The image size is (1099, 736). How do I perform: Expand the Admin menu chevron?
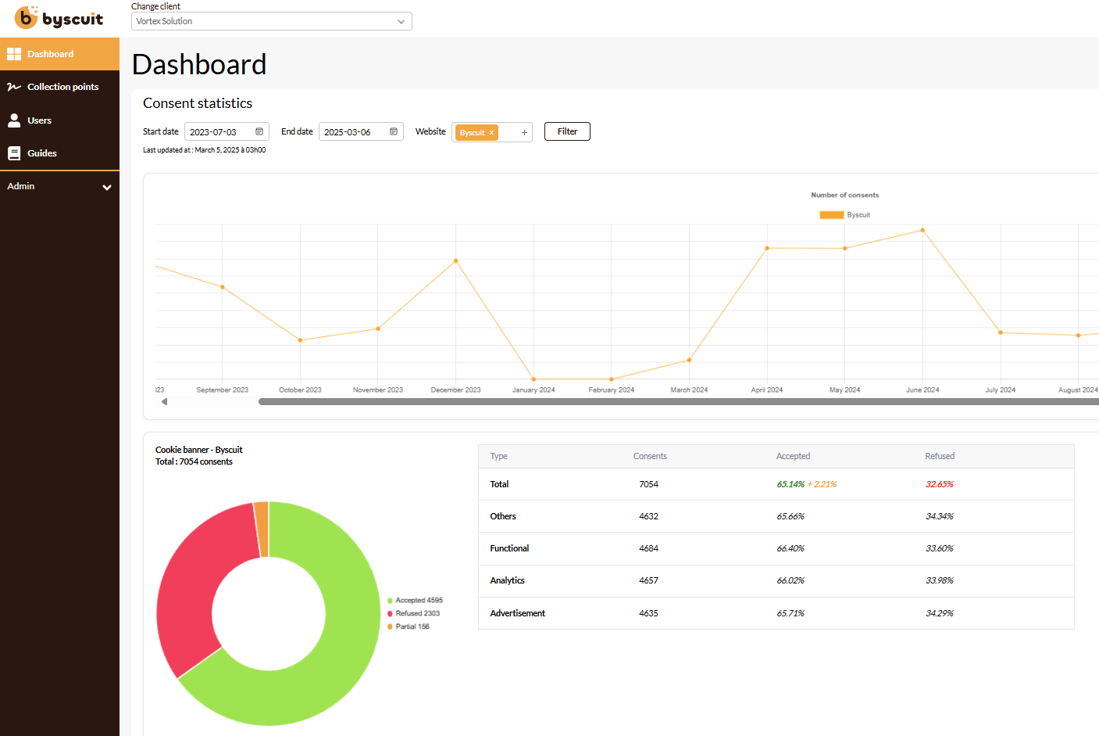tap(107, 187)
